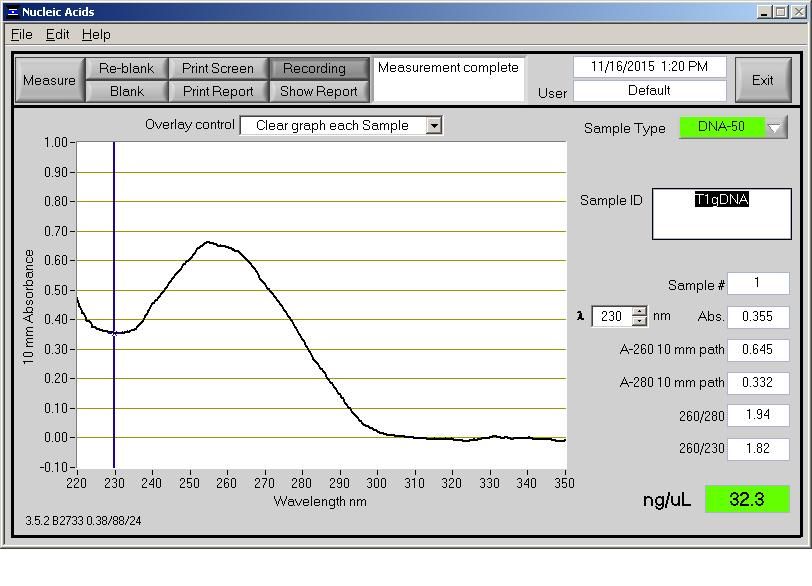This screenshot has width=812, height=586.
Task: Toggle the Recording button
Action: (319, 68)
